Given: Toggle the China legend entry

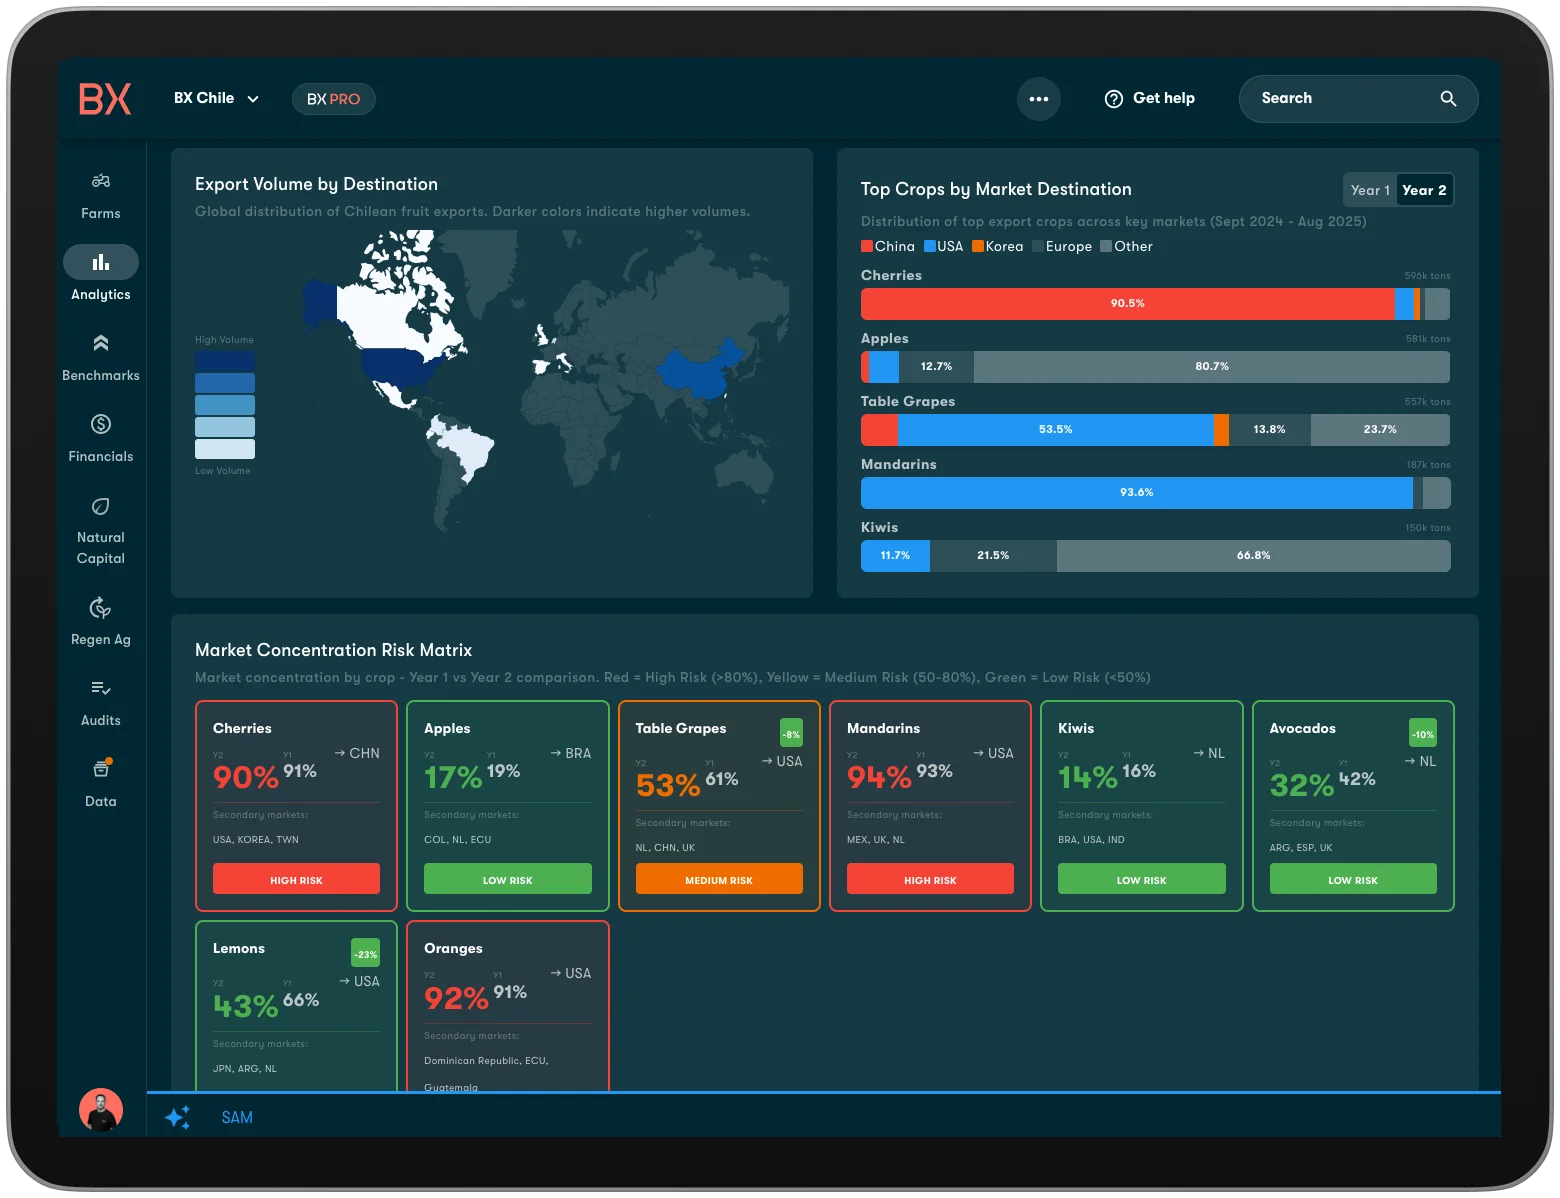Looking at the screenshot, I should point(887,247).
